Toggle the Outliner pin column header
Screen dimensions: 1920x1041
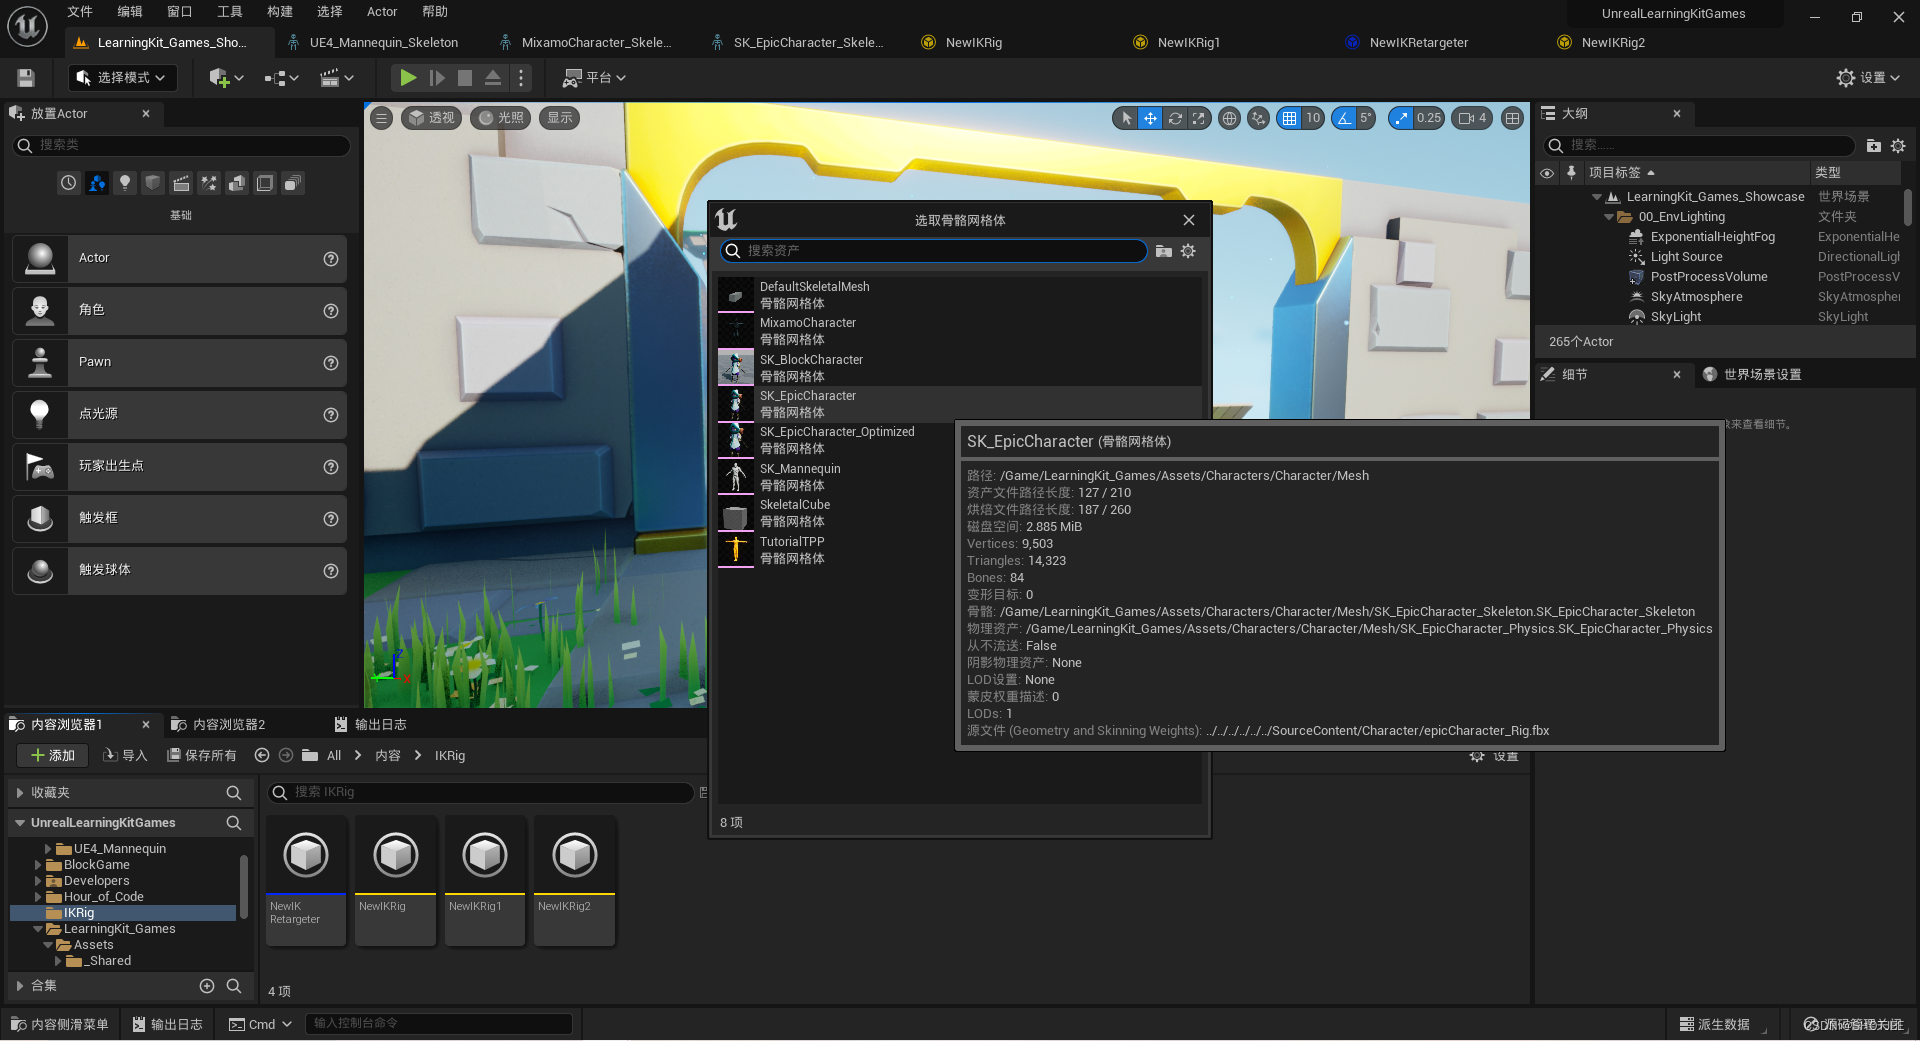(1571, 173)
